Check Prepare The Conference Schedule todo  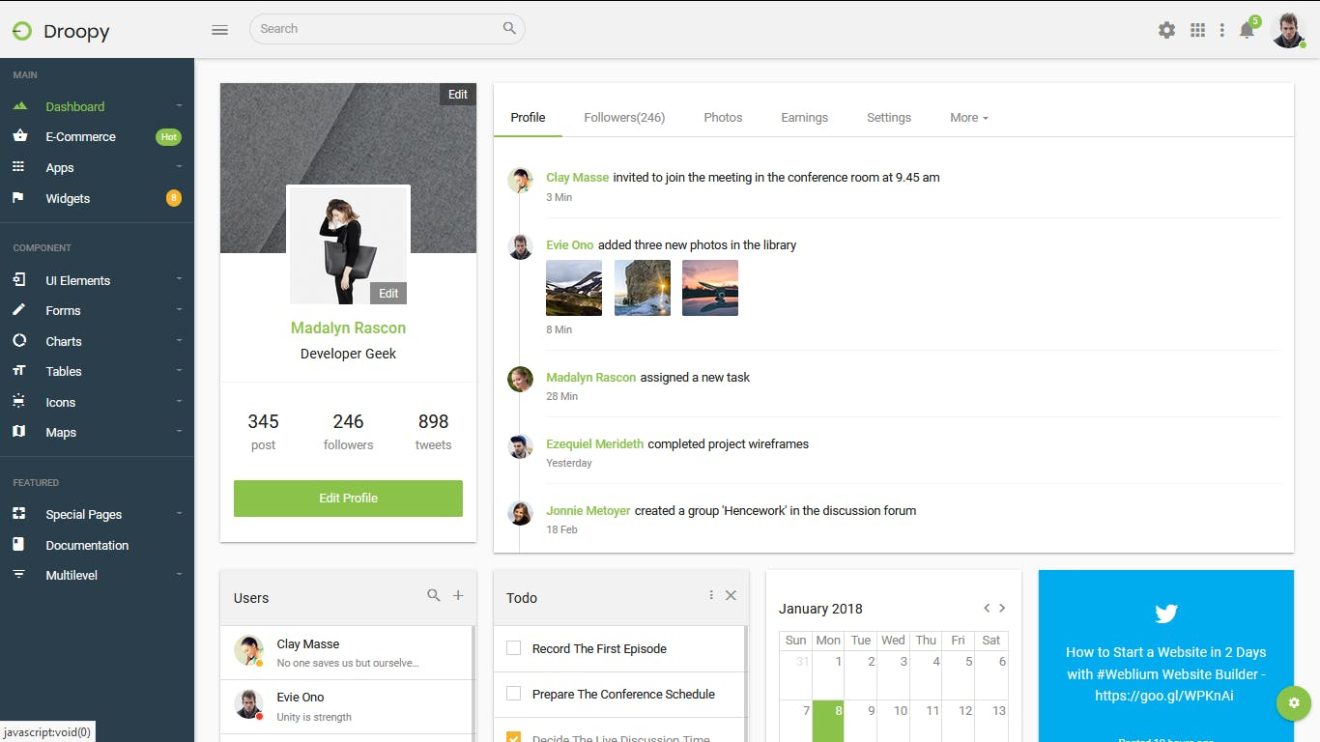tap(514, 693)
